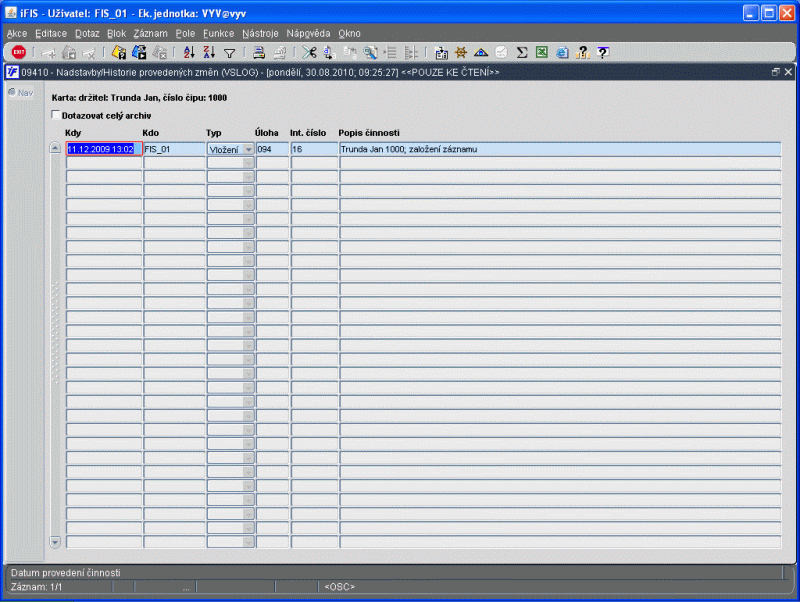This screenshot has height=602, width=800.
Task: Select the Kdy field 11.12.2009 13:02
Action: [104, 149]
